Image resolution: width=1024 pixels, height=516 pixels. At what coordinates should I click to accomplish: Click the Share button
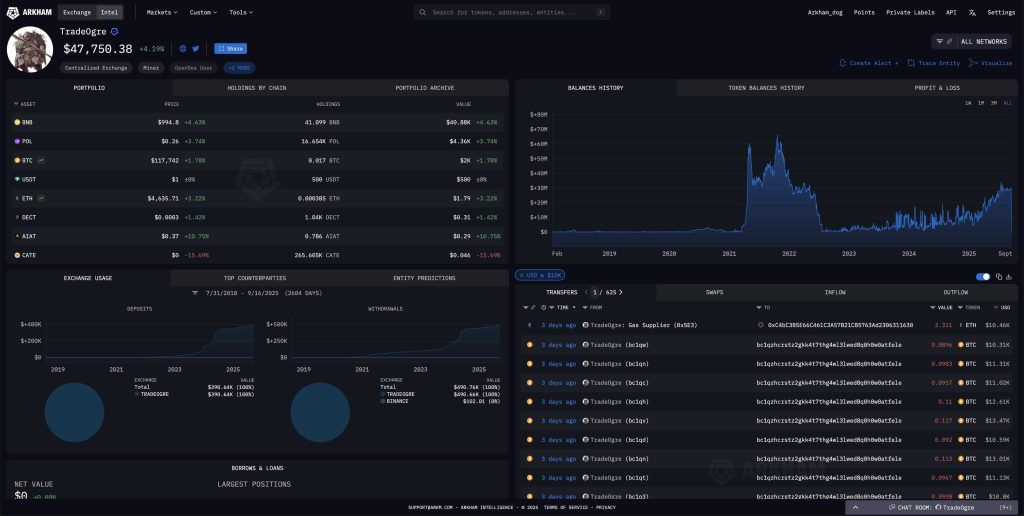click(x=230, y=48)
